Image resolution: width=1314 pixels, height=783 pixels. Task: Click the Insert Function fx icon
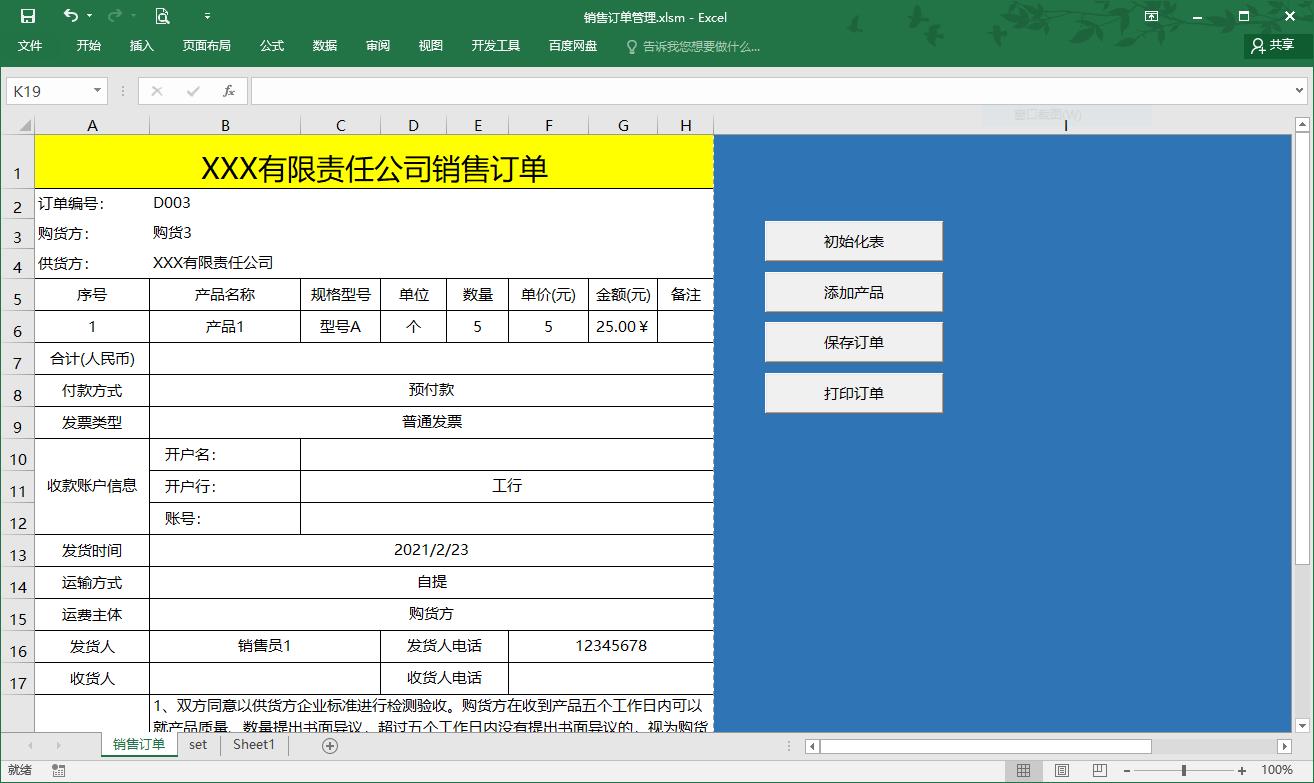coord(227,90)
